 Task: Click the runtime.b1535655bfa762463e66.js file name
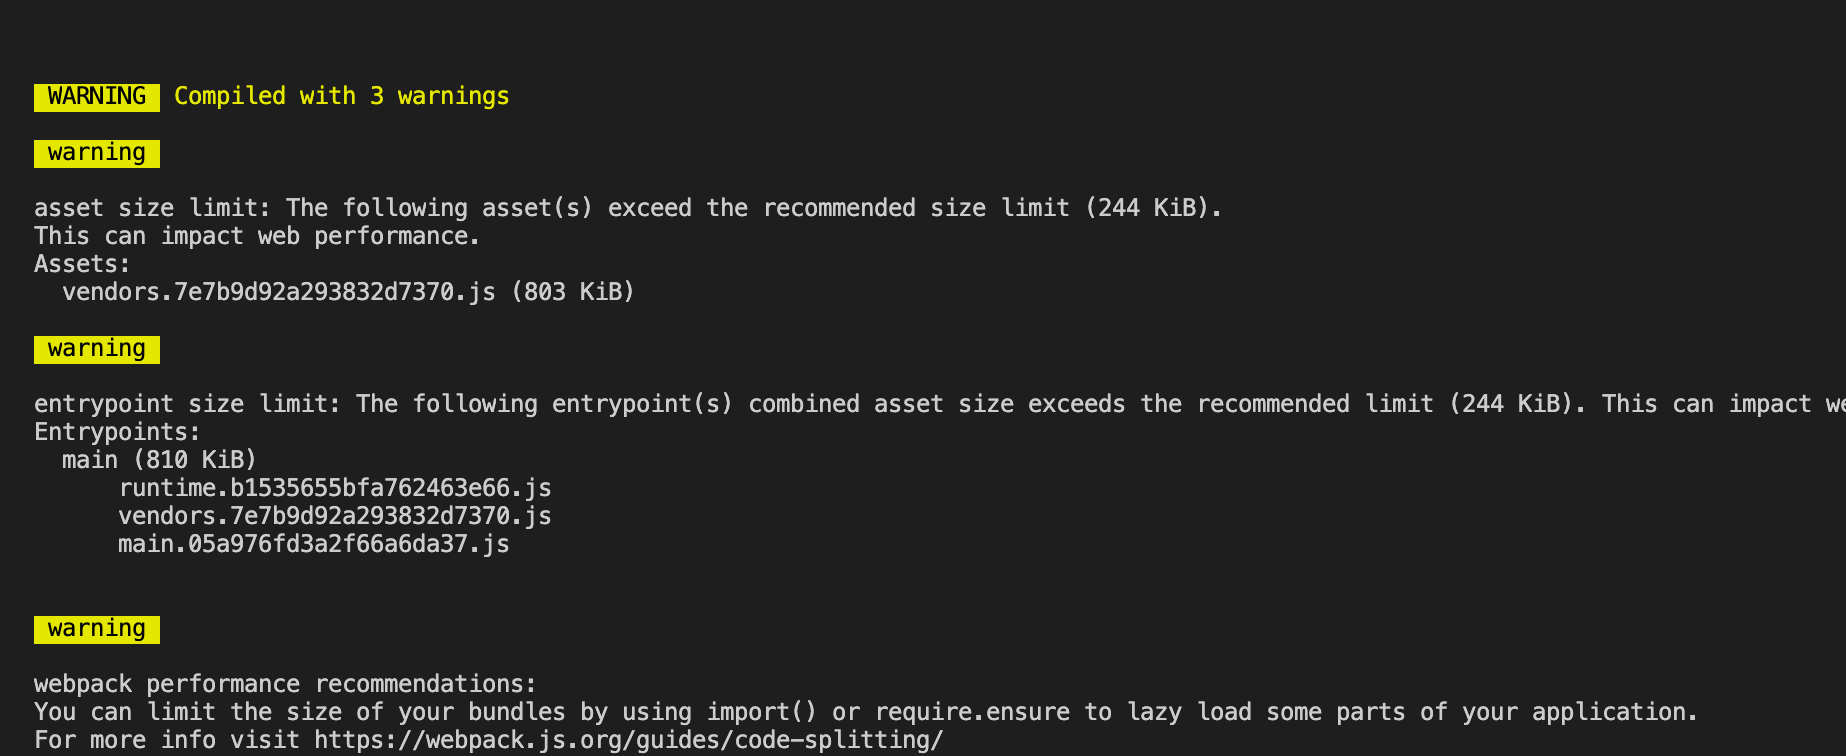(334, 488)
